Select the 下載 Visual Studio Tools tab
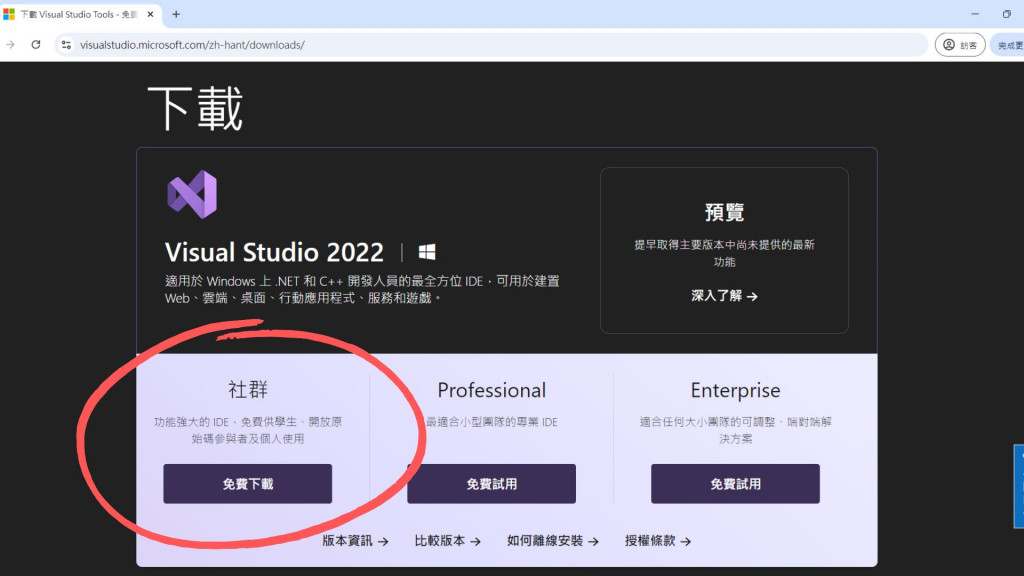The image size is (1024, 576). pos(78,14)
